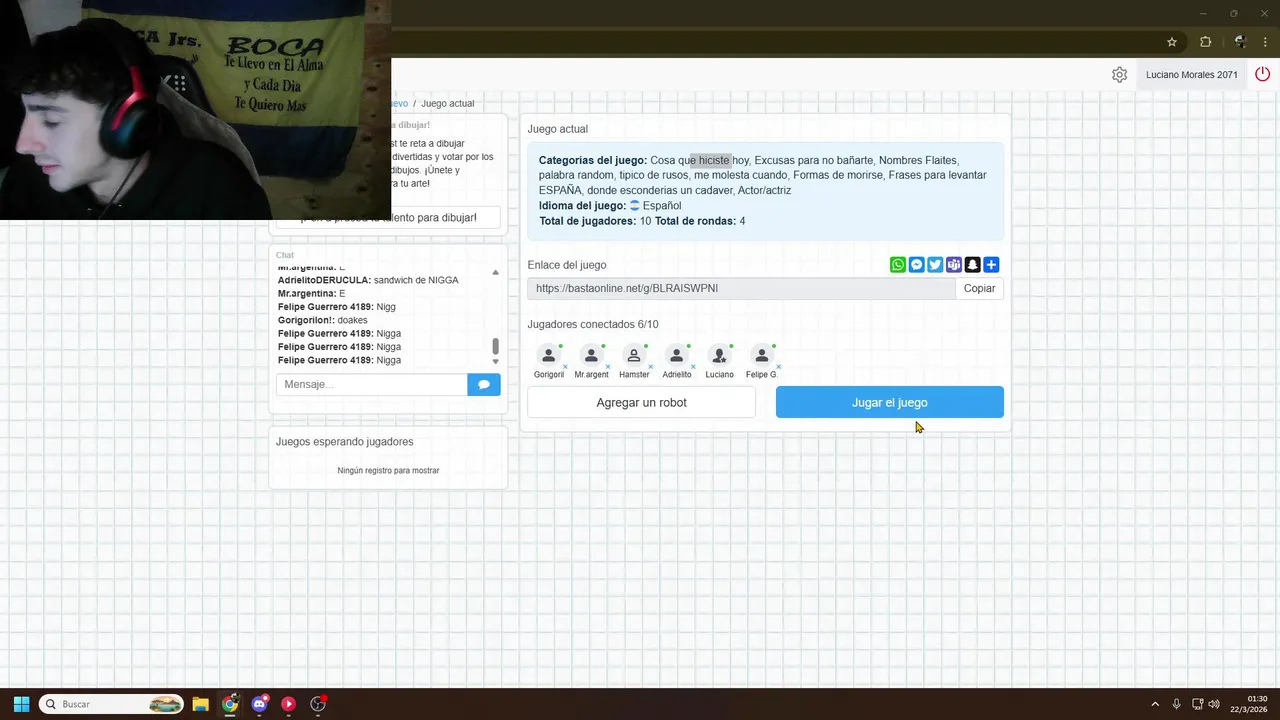This screenshot has height=720, width=1280.
Task: Select Gorigoril player avatar
Action: click(x=548, y=355)
